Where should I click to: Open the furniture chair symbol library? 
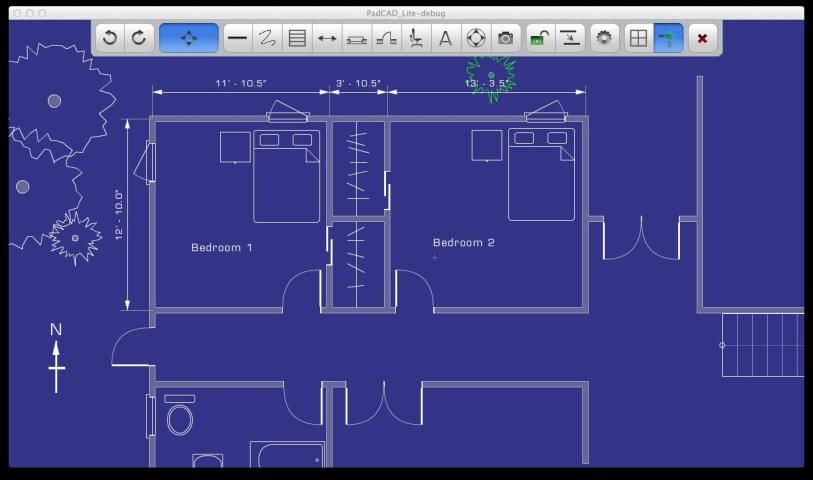point(416,38)
